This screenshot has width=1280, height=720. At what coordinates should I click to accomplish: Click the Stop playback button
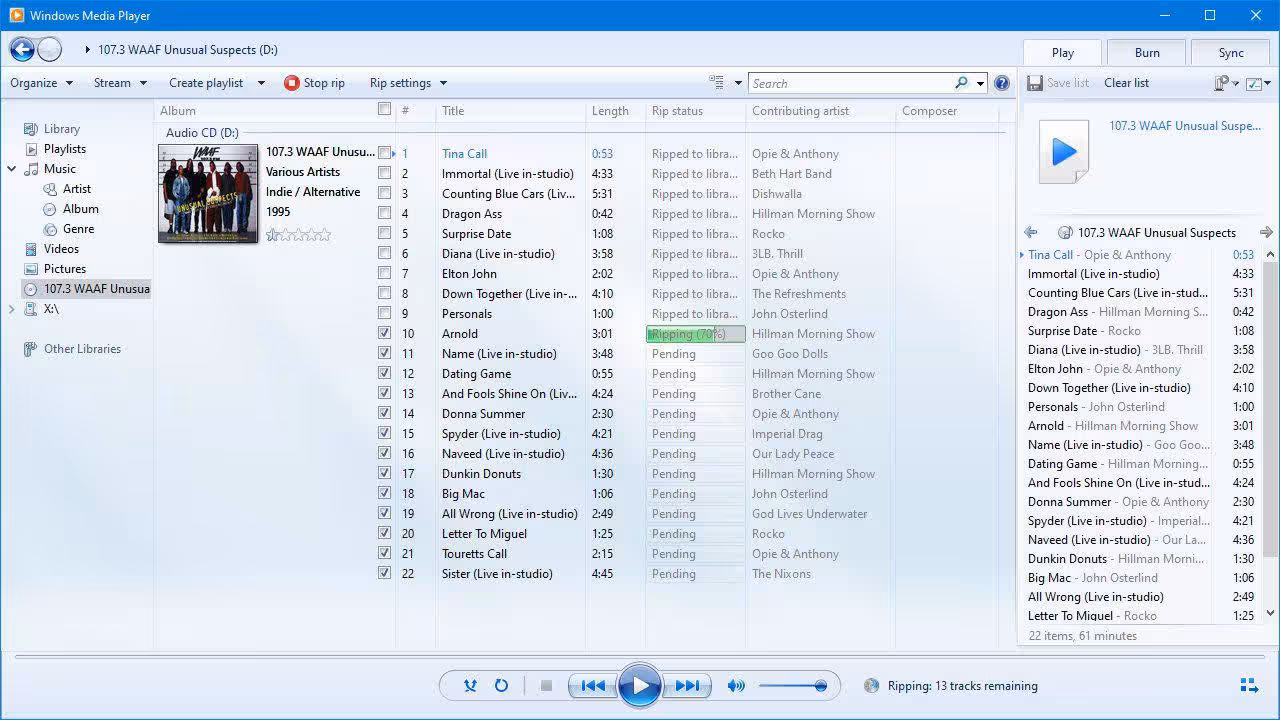(x=546, y=686)
